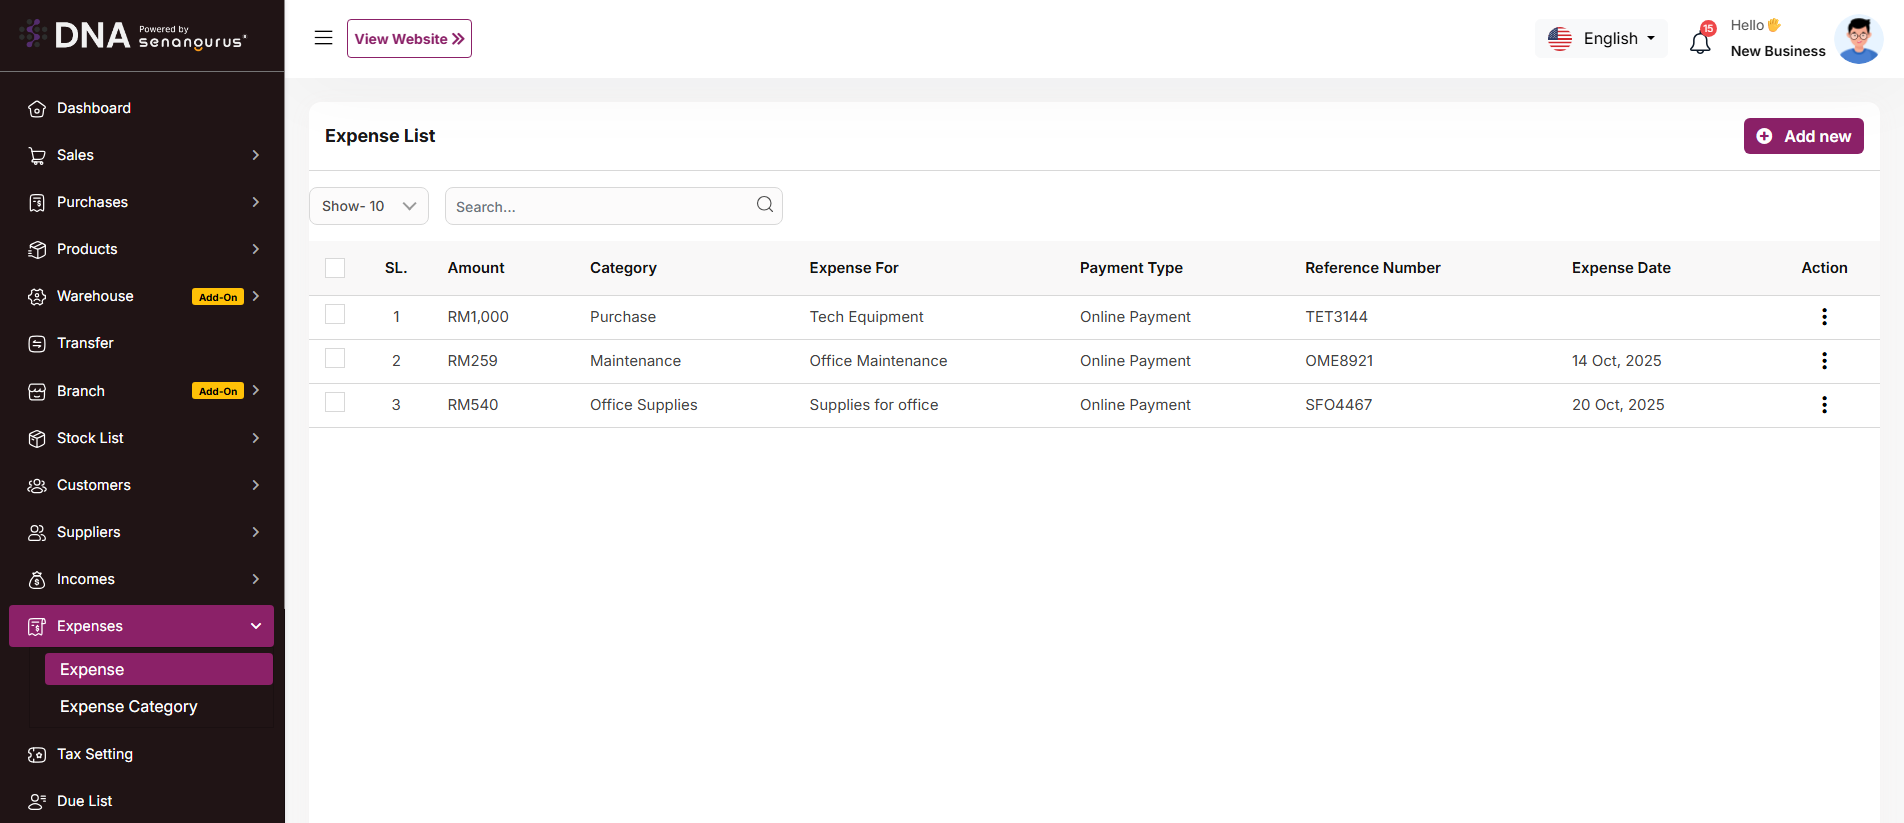The height and width of the screenshot is (823, 1904).
Task: Collapse the Expenses sidebar menu
Action: pos(256,626)
